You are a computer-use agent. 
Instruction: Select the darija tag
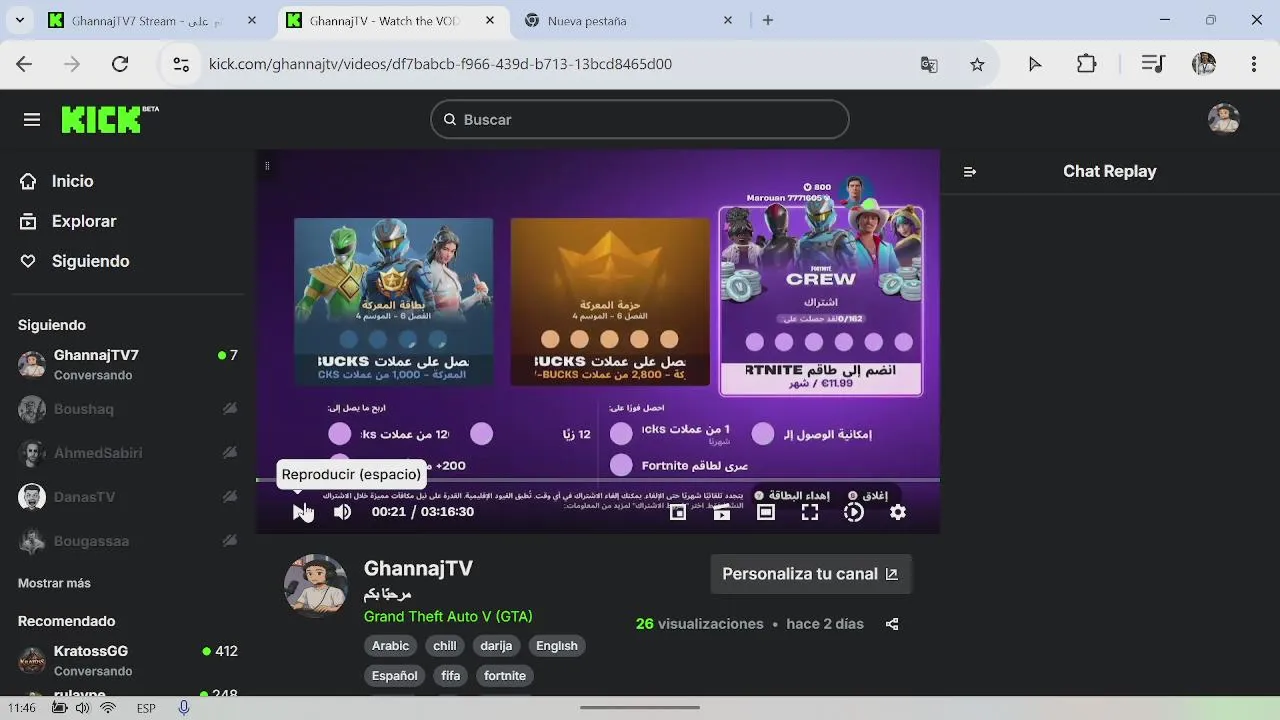point(496,646)
